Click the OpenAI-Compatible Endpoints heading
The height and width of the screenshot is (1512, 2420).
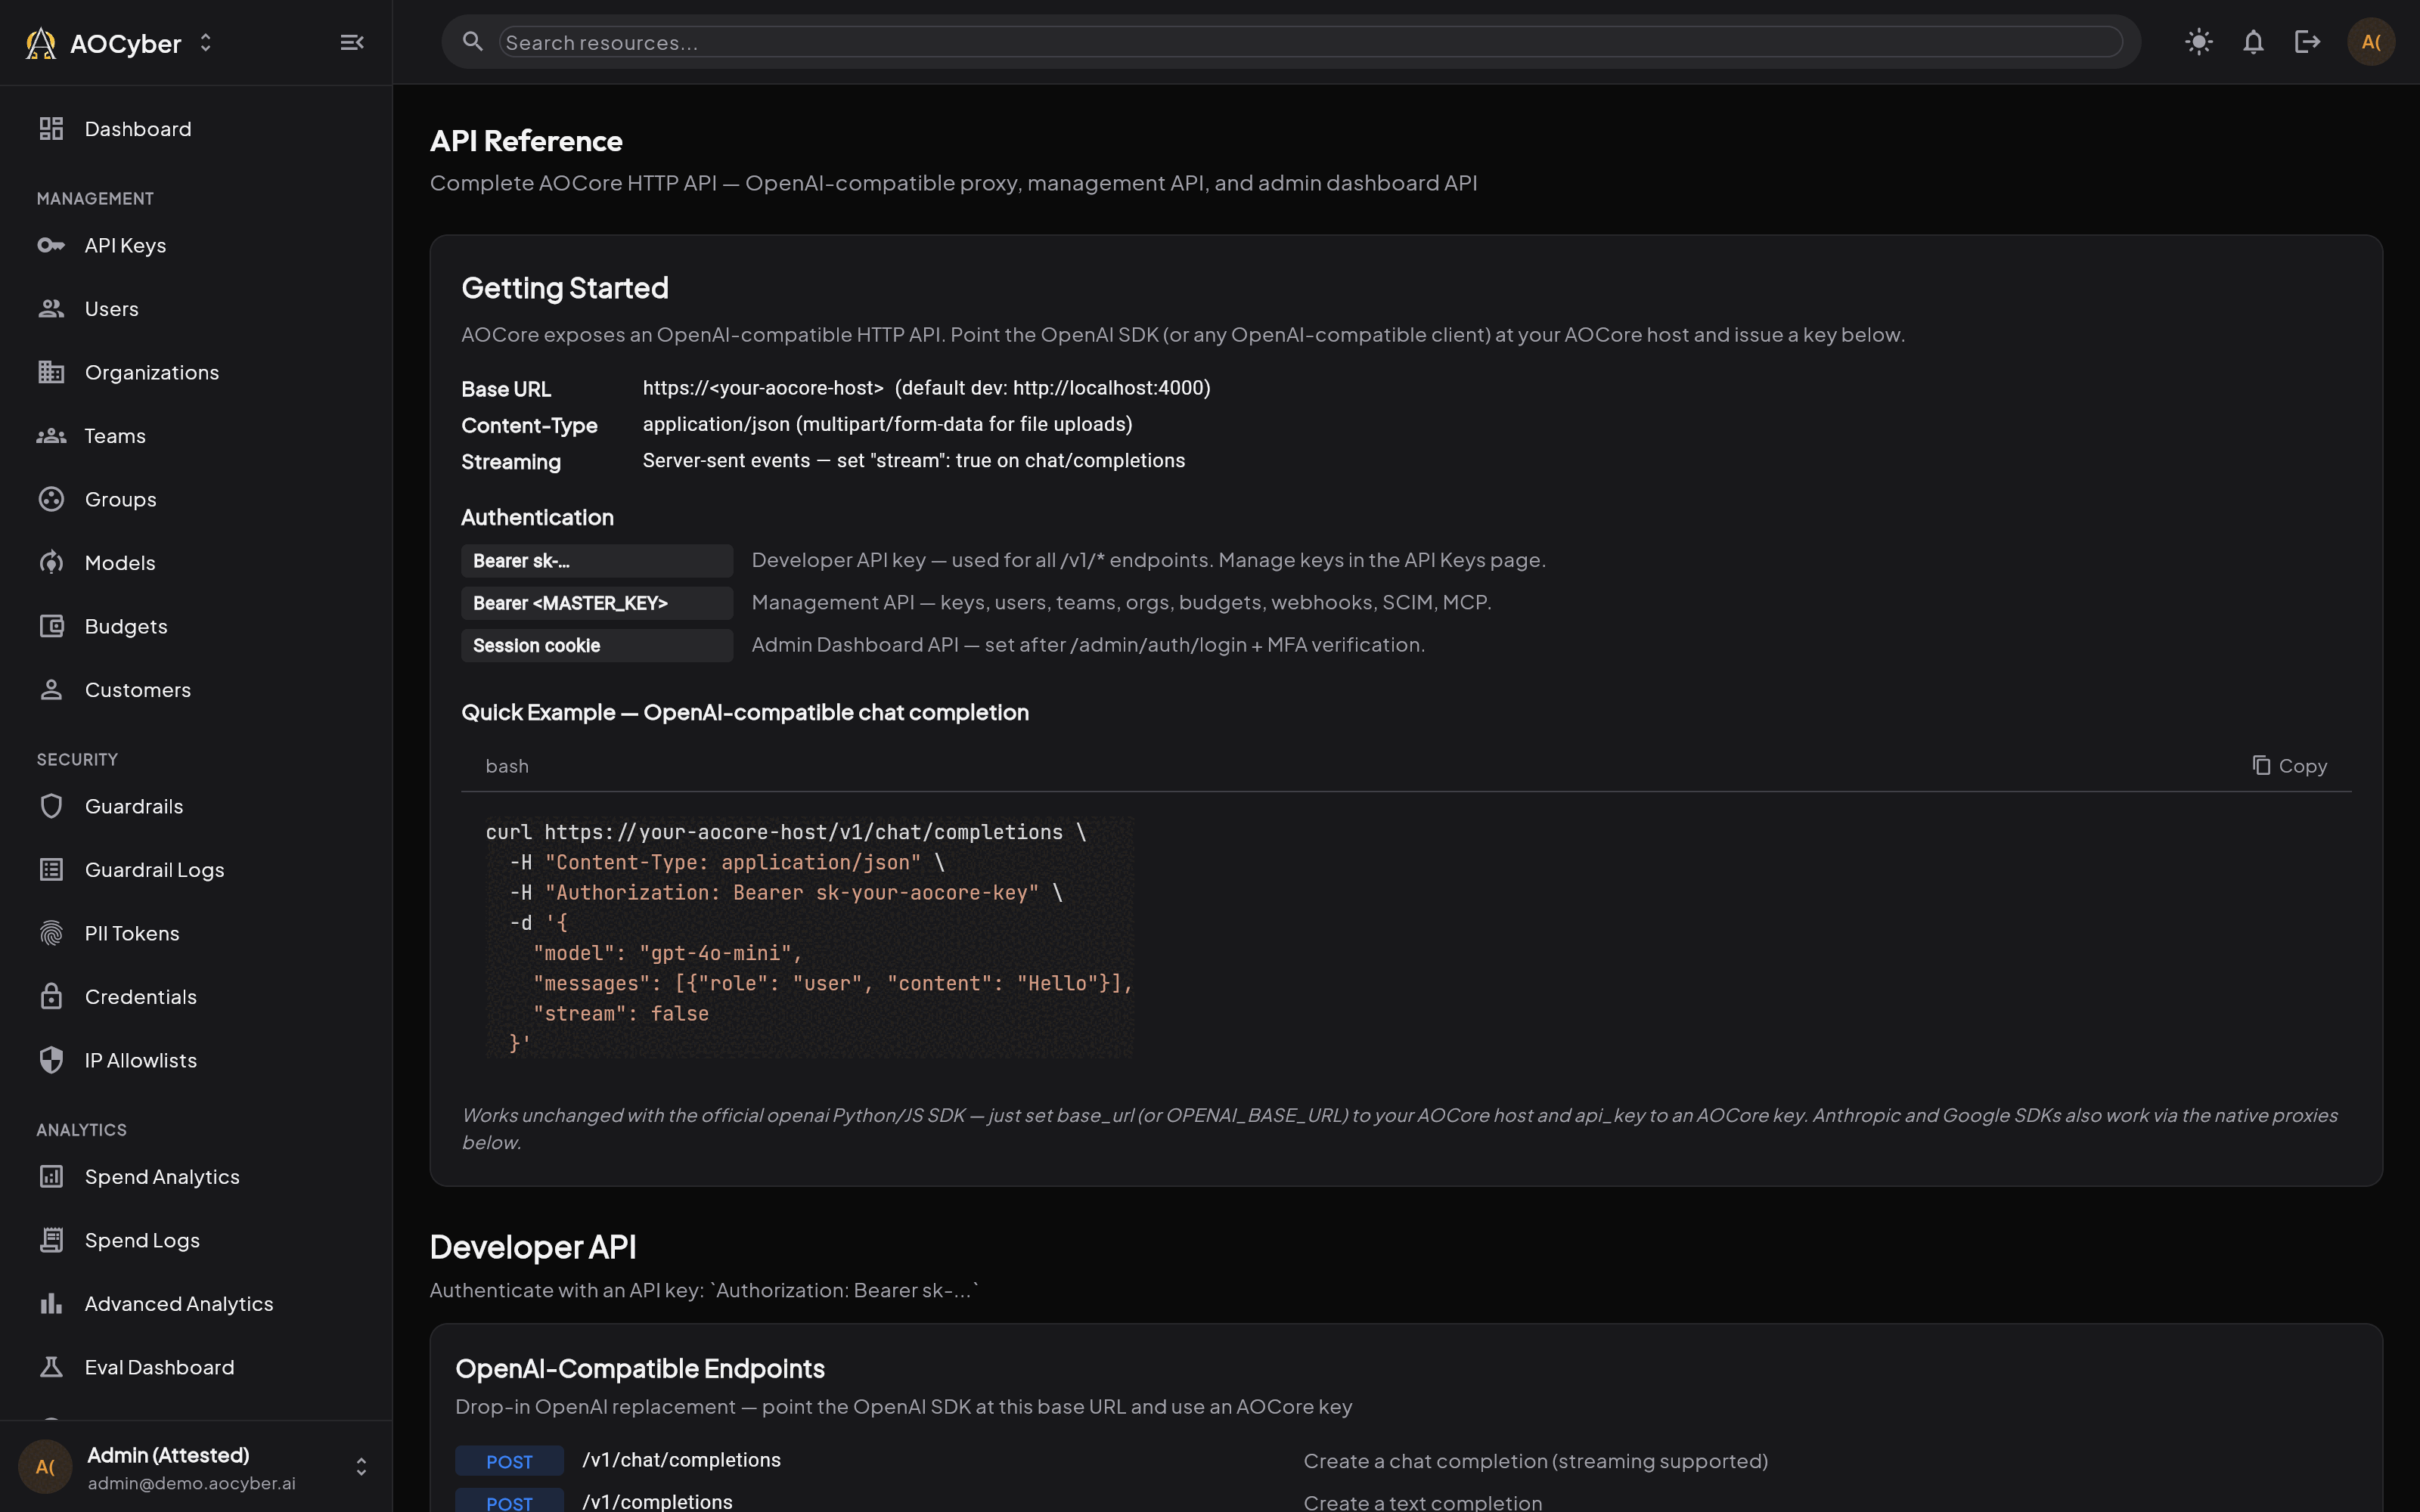pyautogui.click(x=640, y=1368)
